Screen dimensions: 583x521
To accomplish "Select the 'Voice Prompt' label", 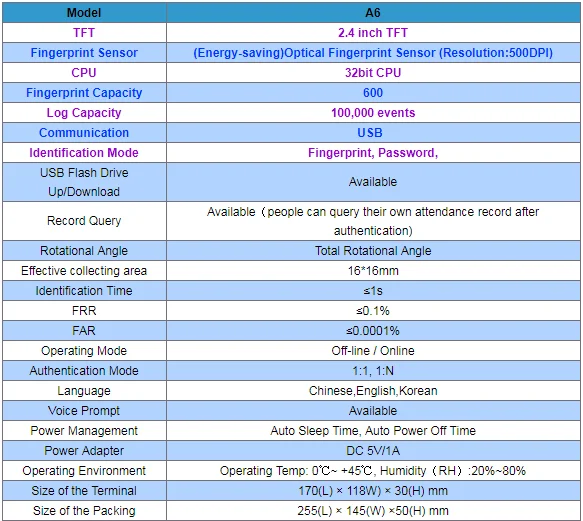I will tap(84, 411).
